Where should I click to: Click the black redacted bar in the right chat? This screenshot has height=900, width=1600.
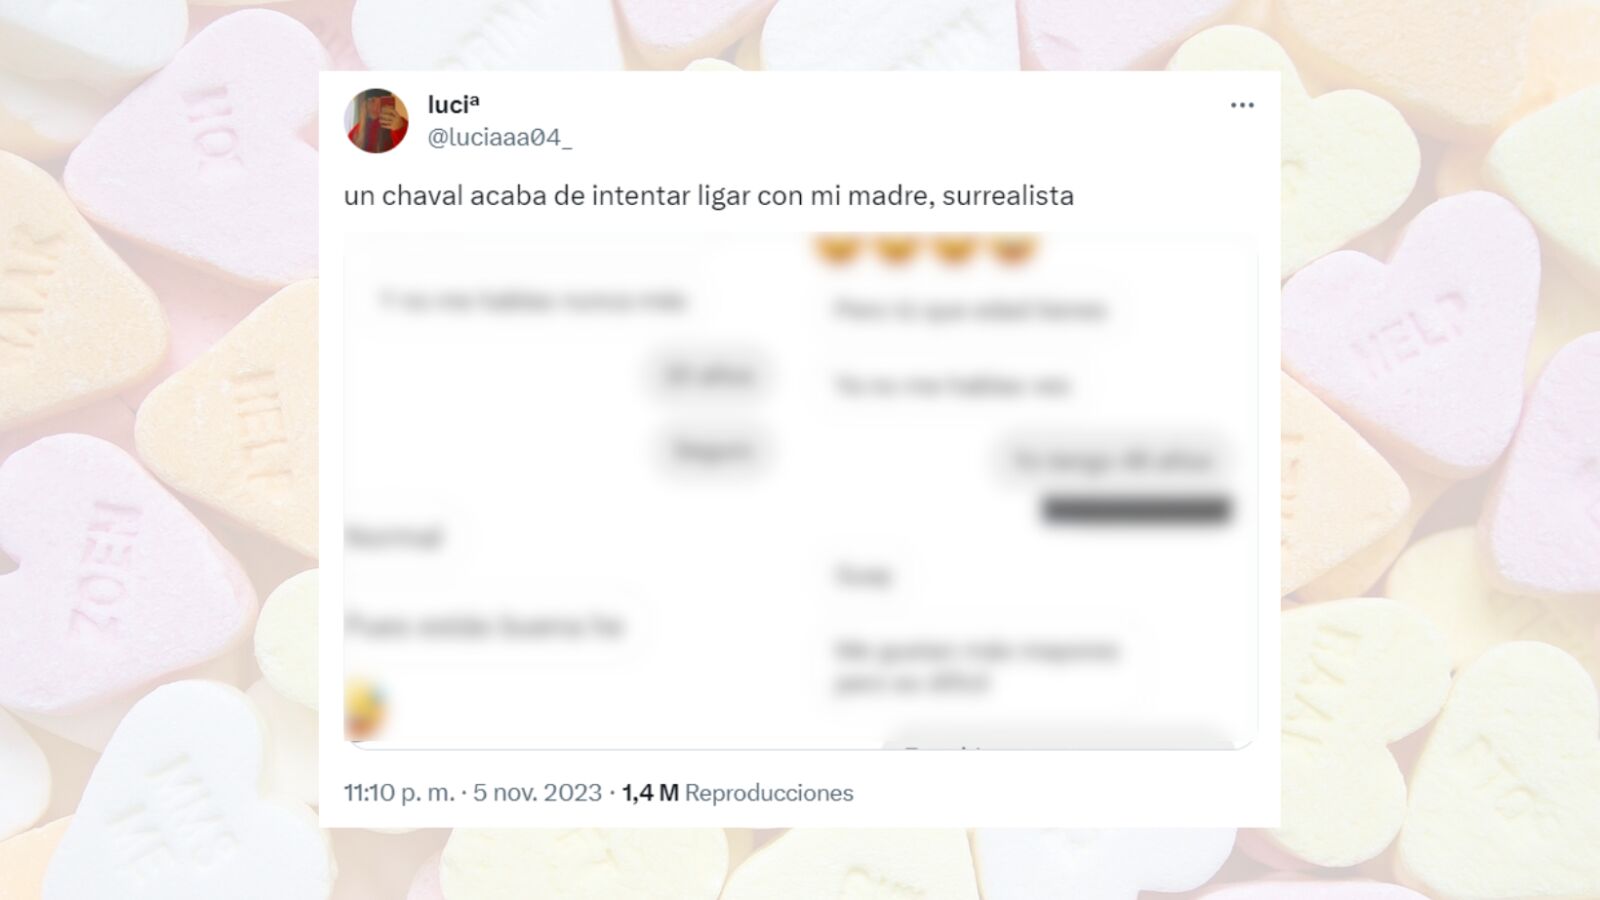[1136, 510]
